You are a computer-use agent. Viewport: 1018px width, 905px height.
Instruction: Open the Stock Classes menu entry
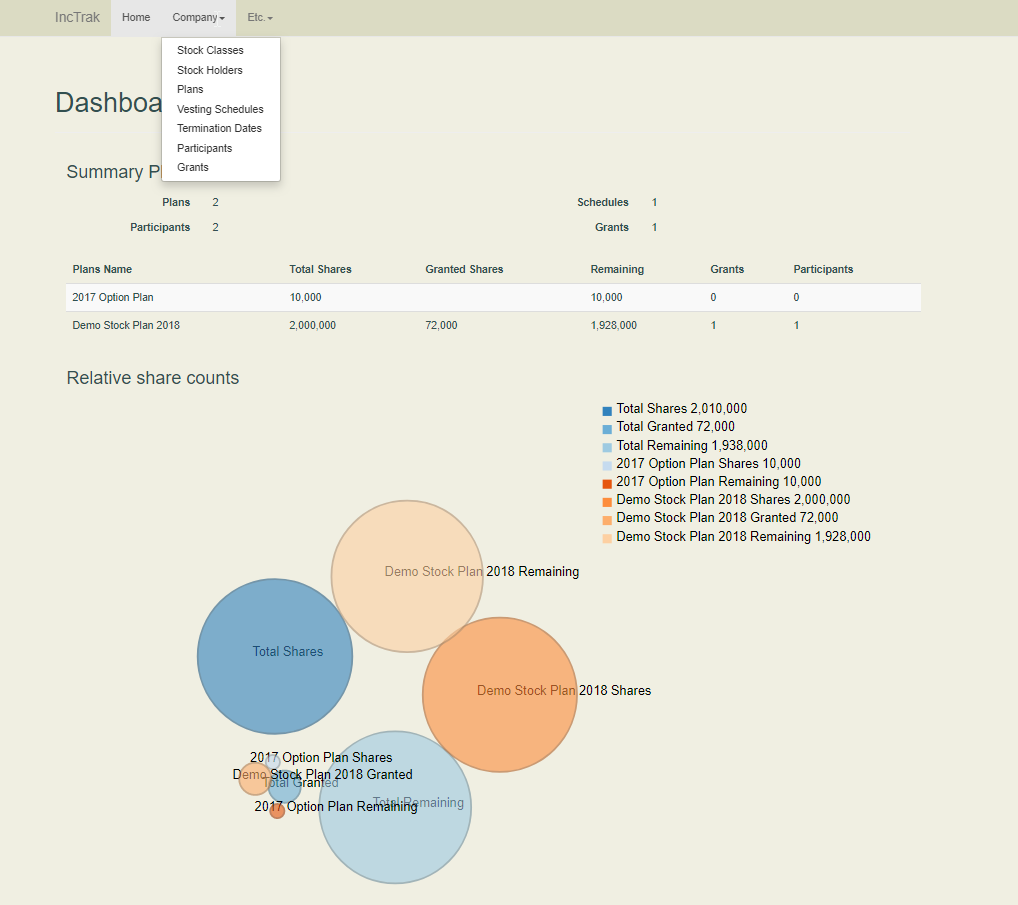click(210, 50)
